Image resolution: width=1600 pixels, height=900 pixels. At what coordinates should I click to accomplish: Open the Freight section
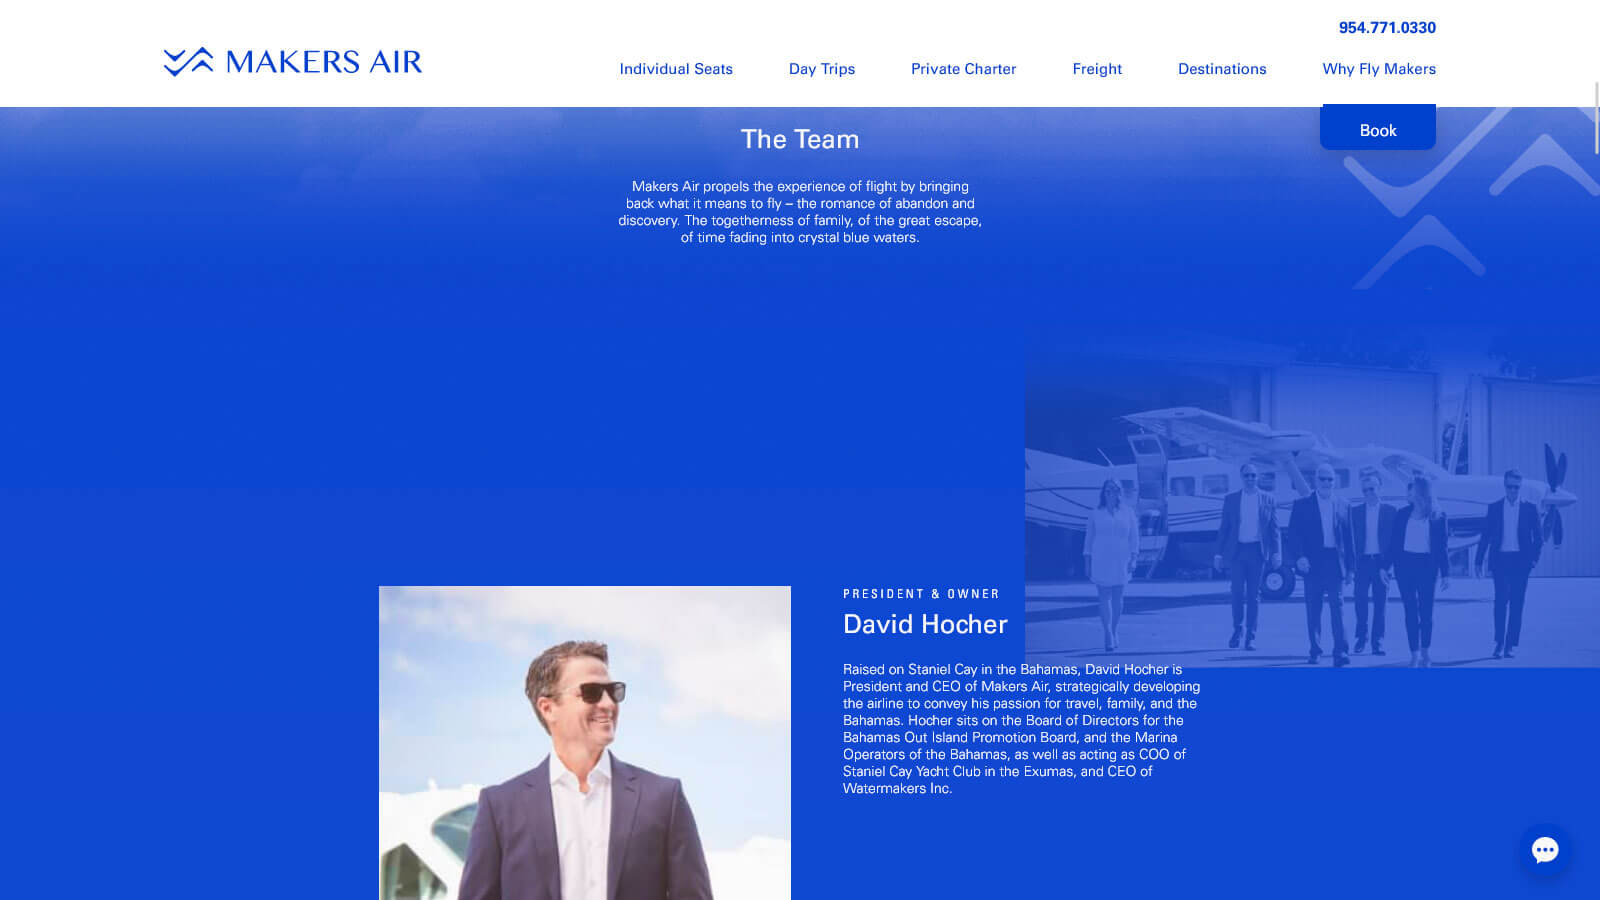[x=1097, y=69]
